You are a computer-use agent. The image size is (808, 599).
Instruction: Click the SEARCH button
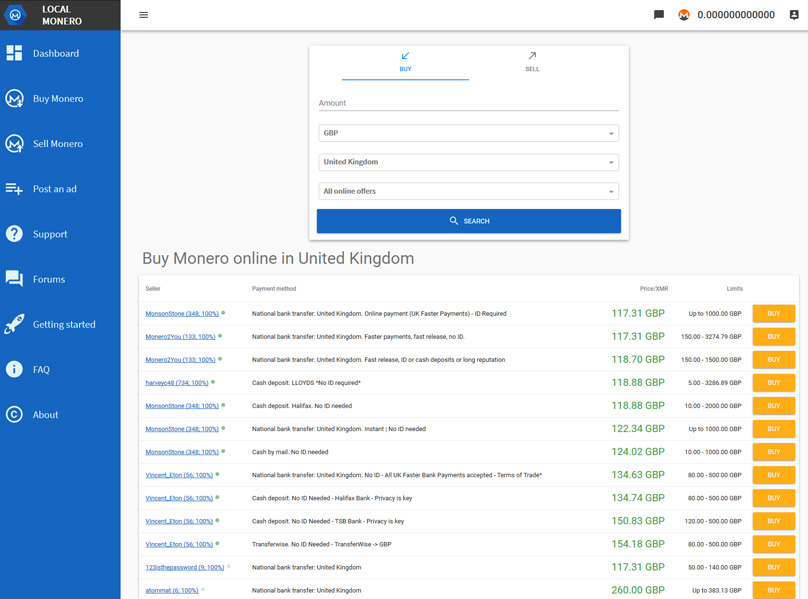(x=468, y=221)
